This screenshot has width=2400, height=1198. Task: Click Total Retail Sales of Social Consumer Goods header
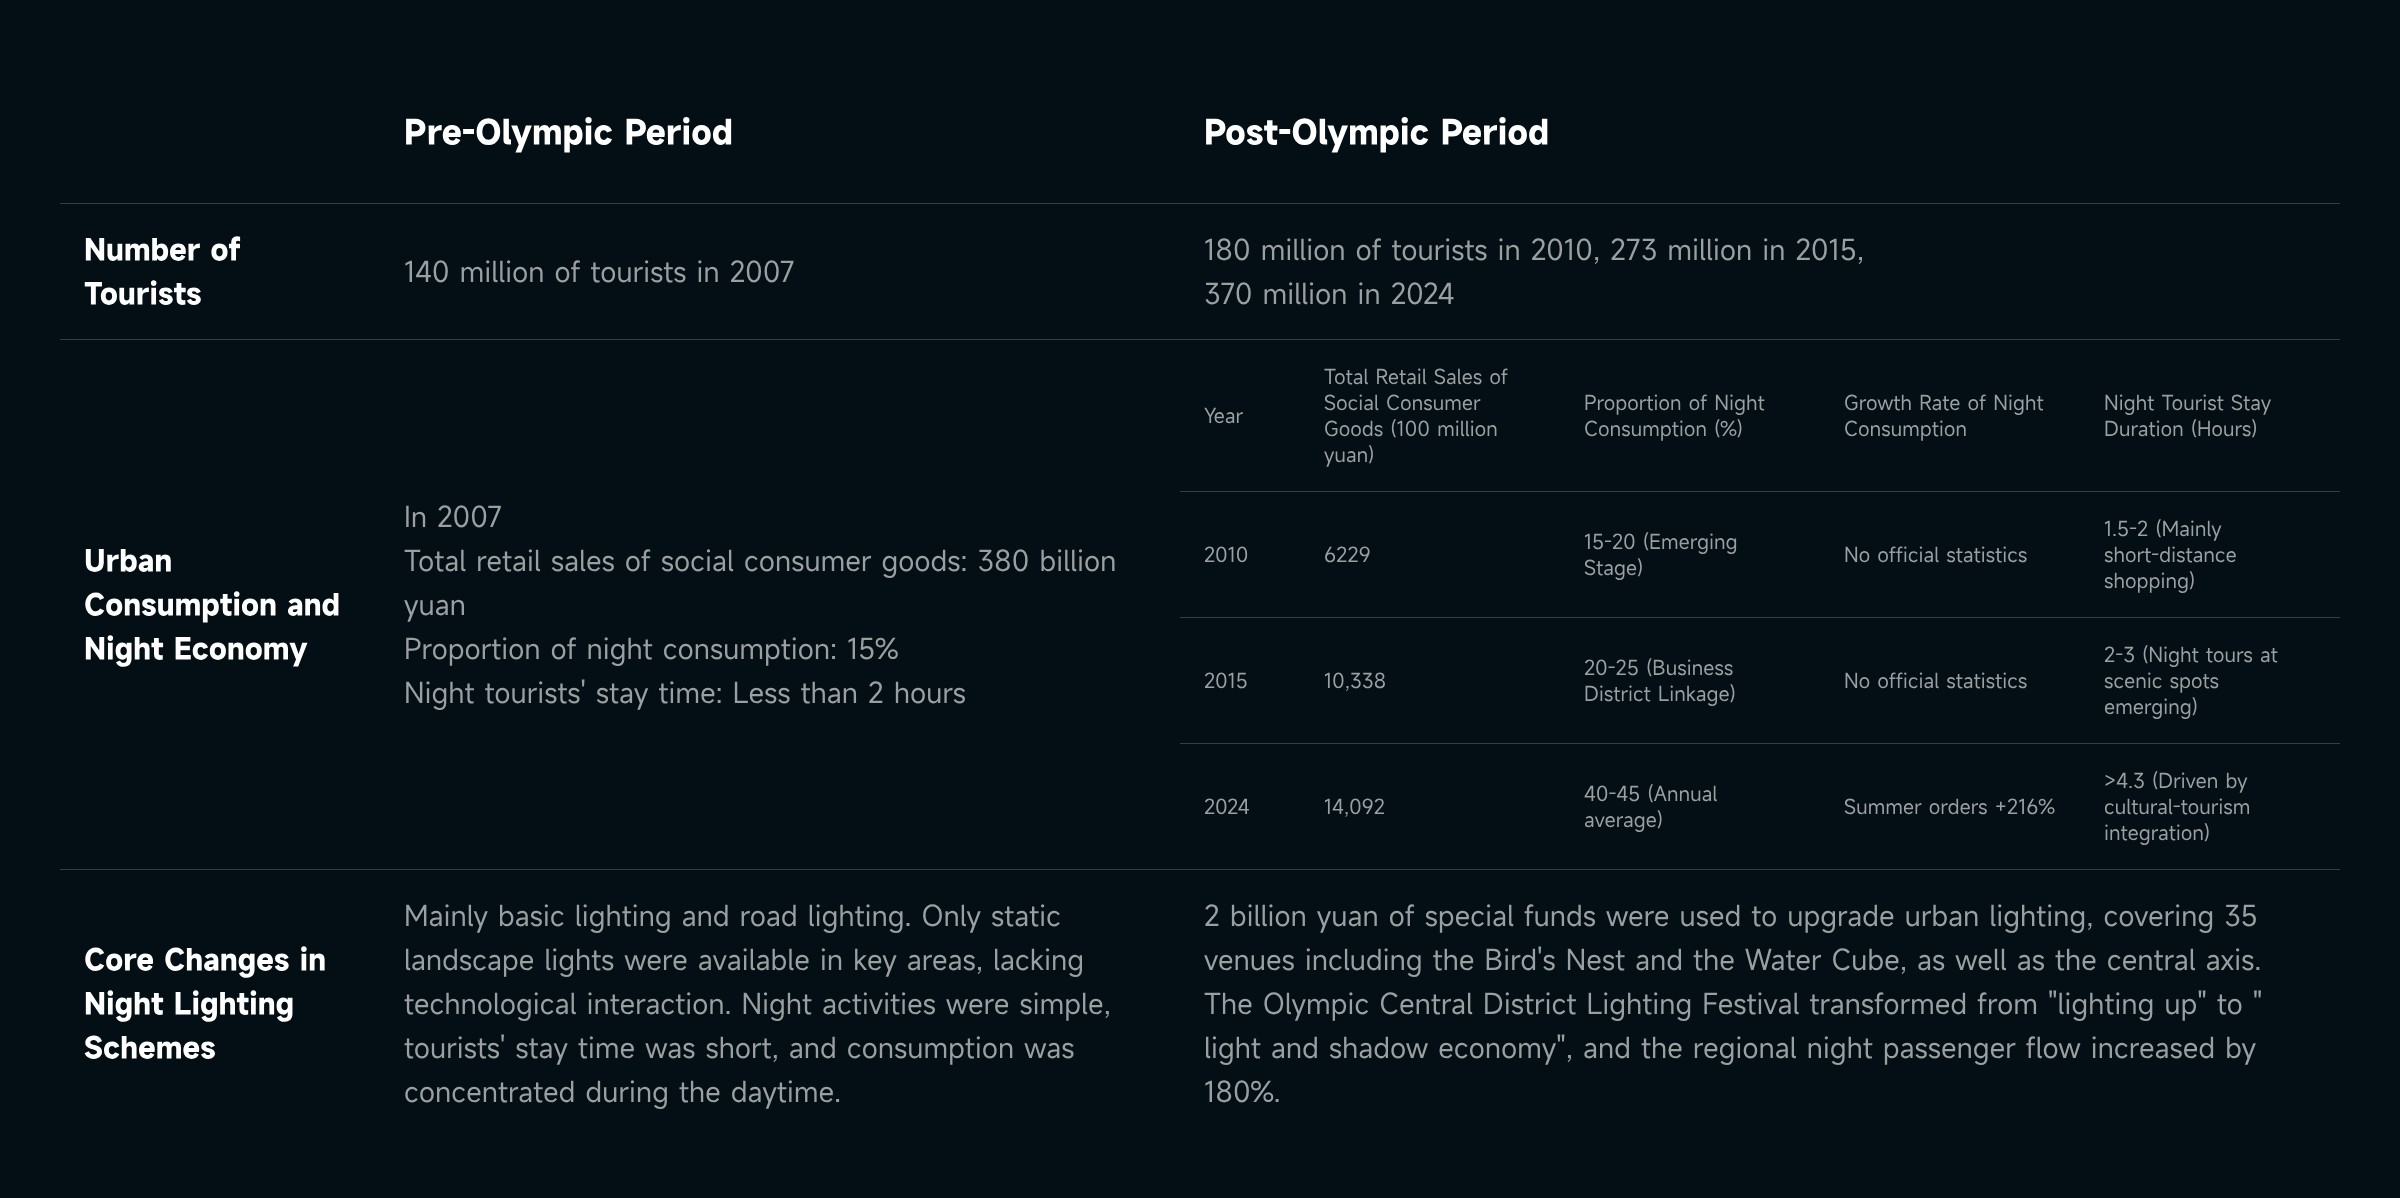pyautogui.click(x=1414, y=415)
